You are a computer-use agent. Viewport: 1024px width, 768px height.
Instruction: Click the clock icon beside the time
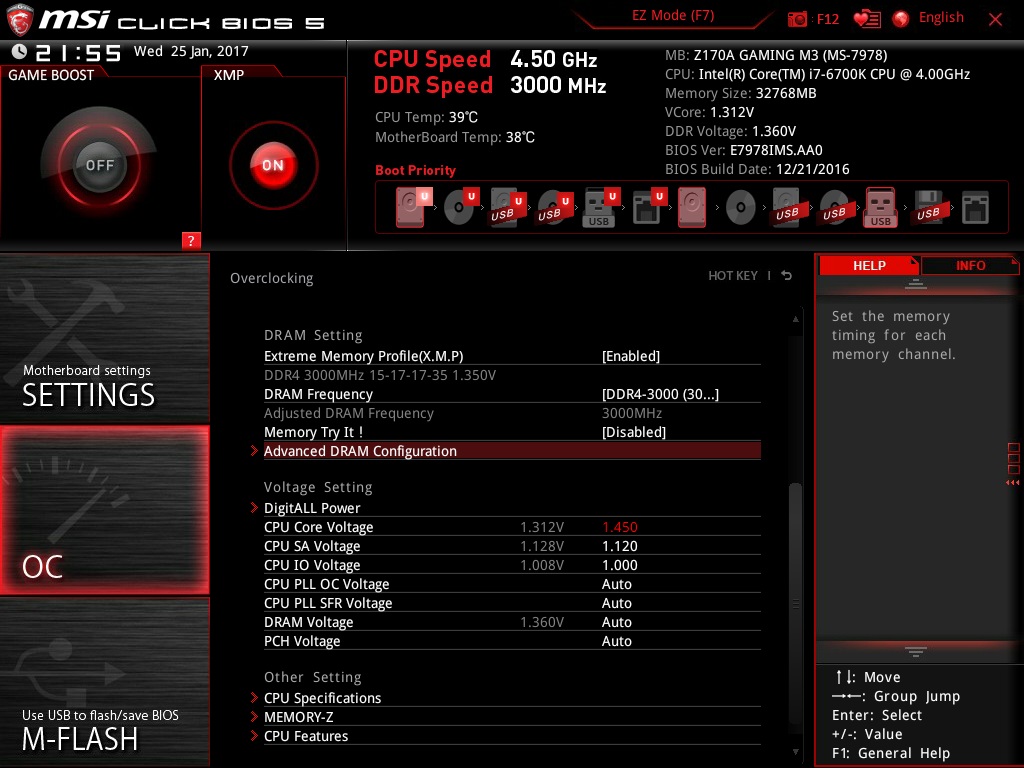click(19, 51)
